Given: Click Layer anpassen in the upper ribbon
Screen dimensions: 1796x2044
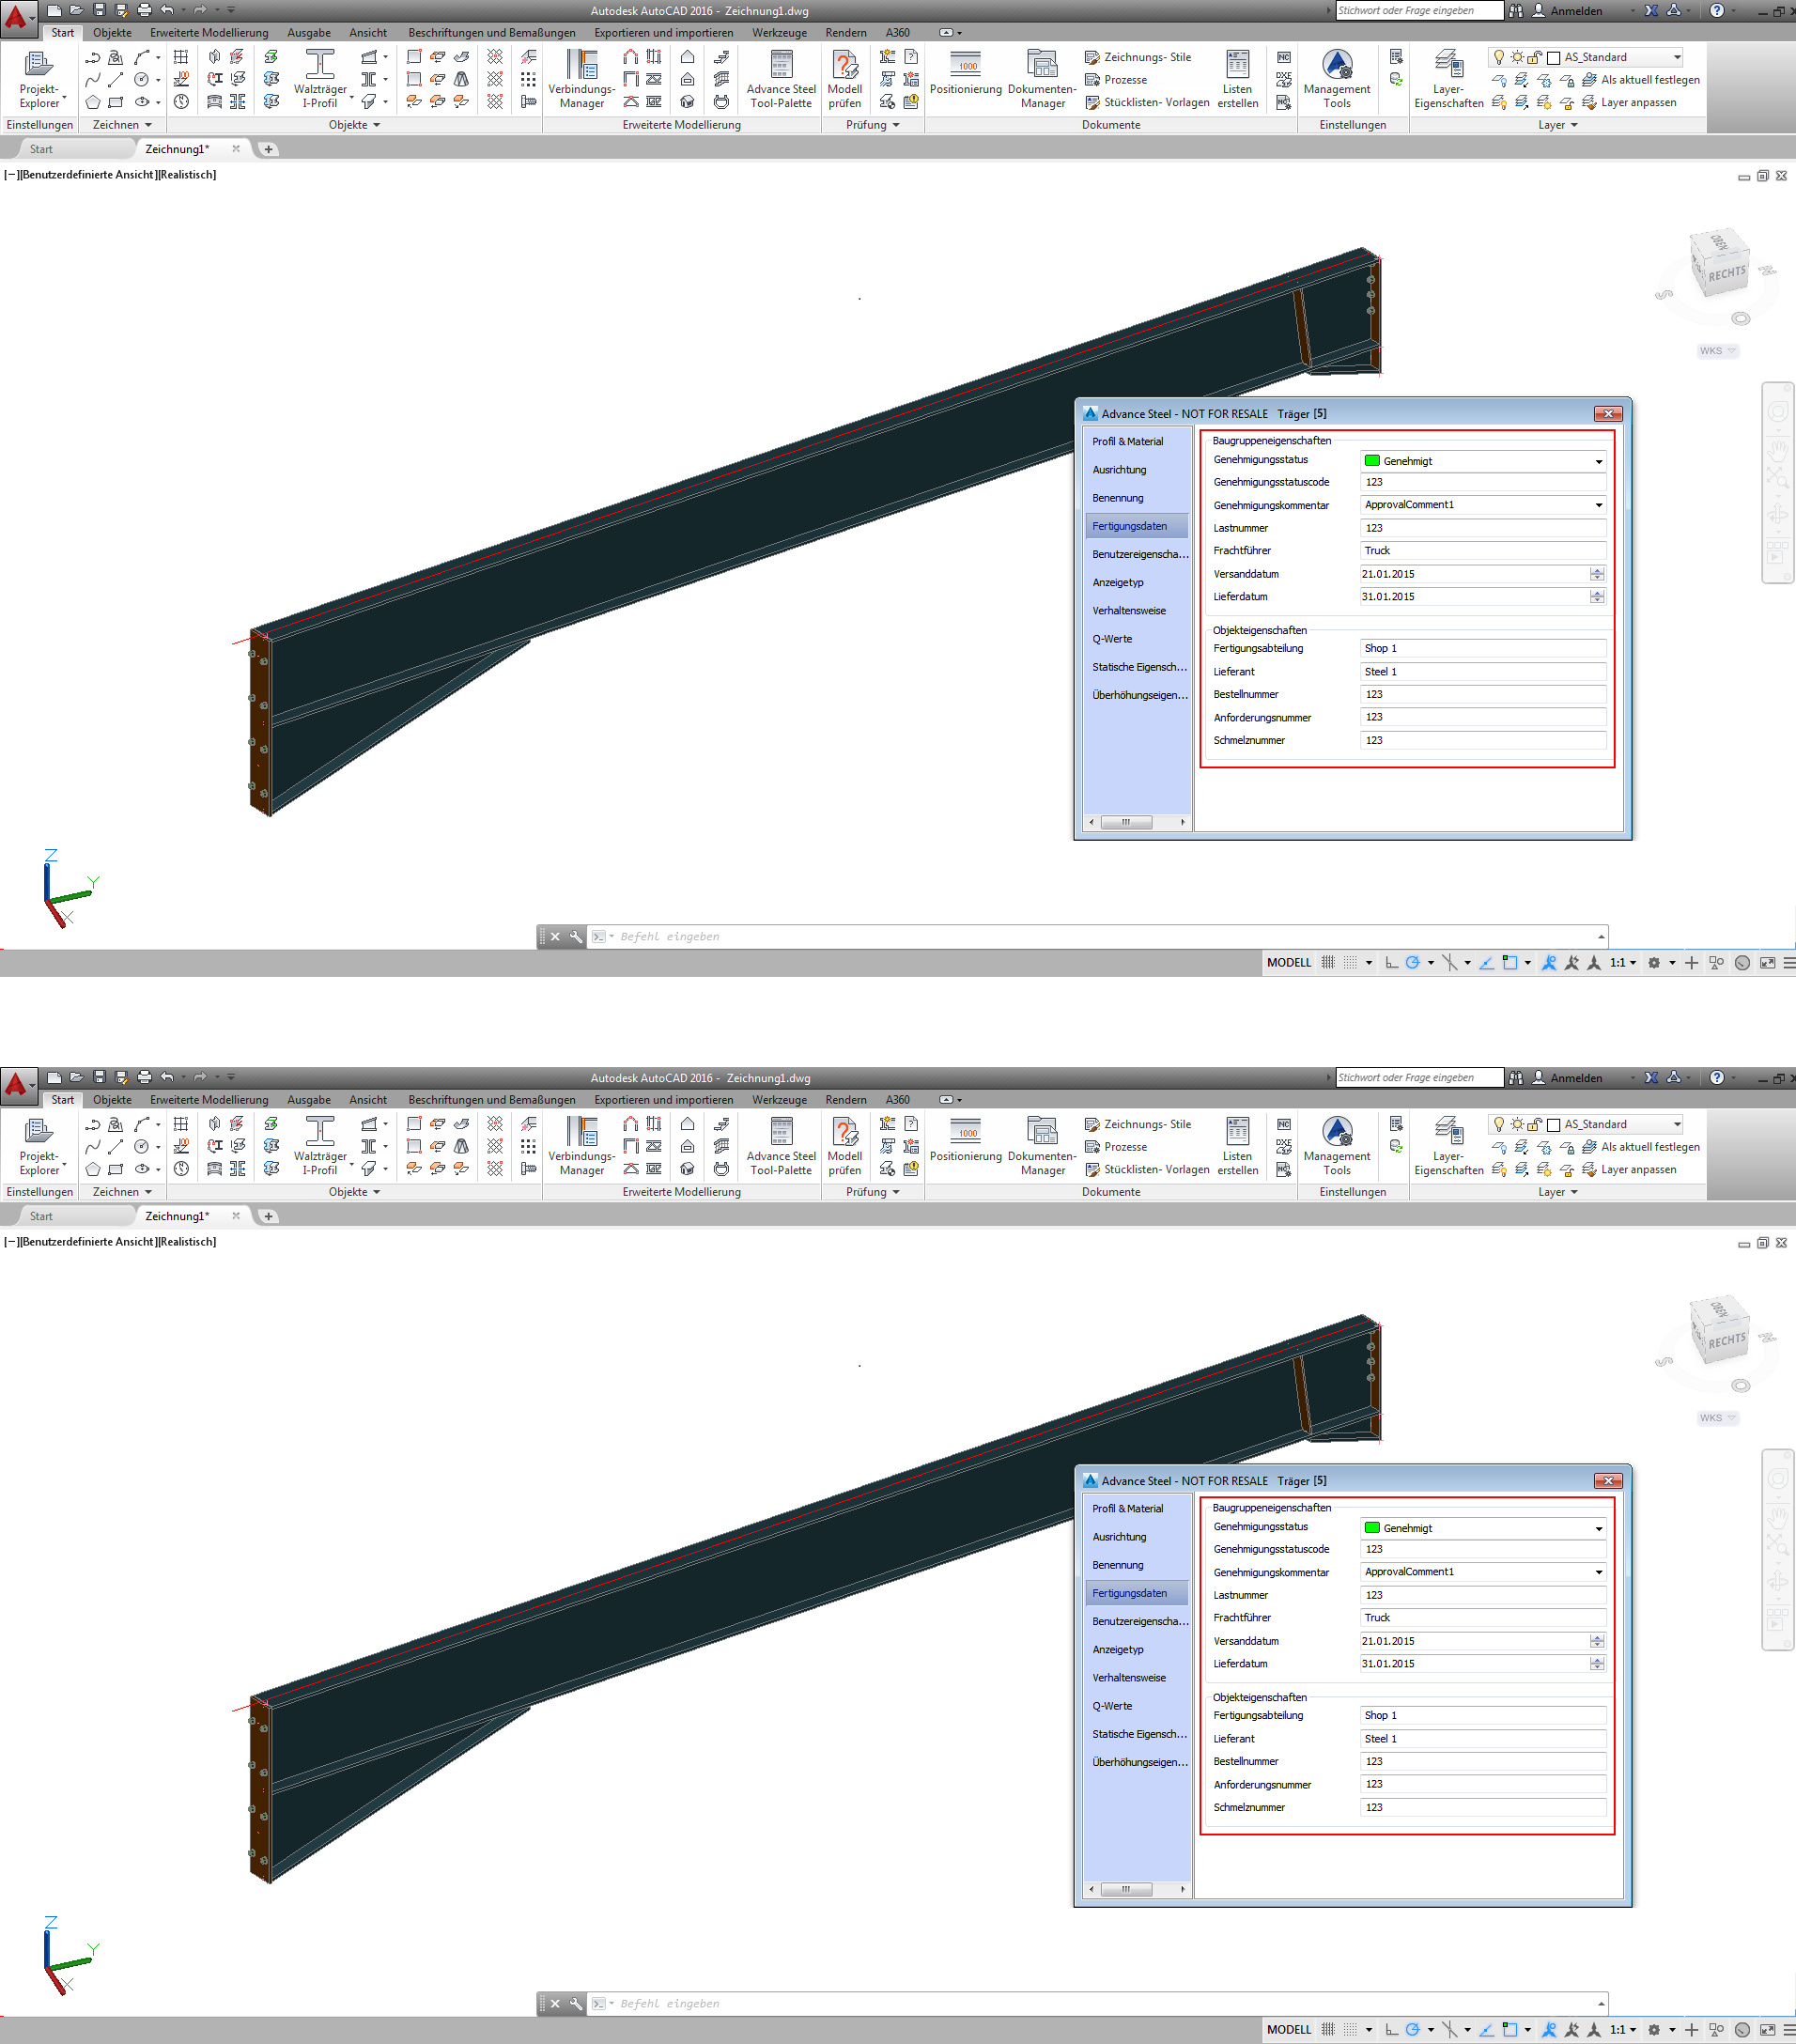Looking at the screenshot, I should click(x=1628, y=102).
